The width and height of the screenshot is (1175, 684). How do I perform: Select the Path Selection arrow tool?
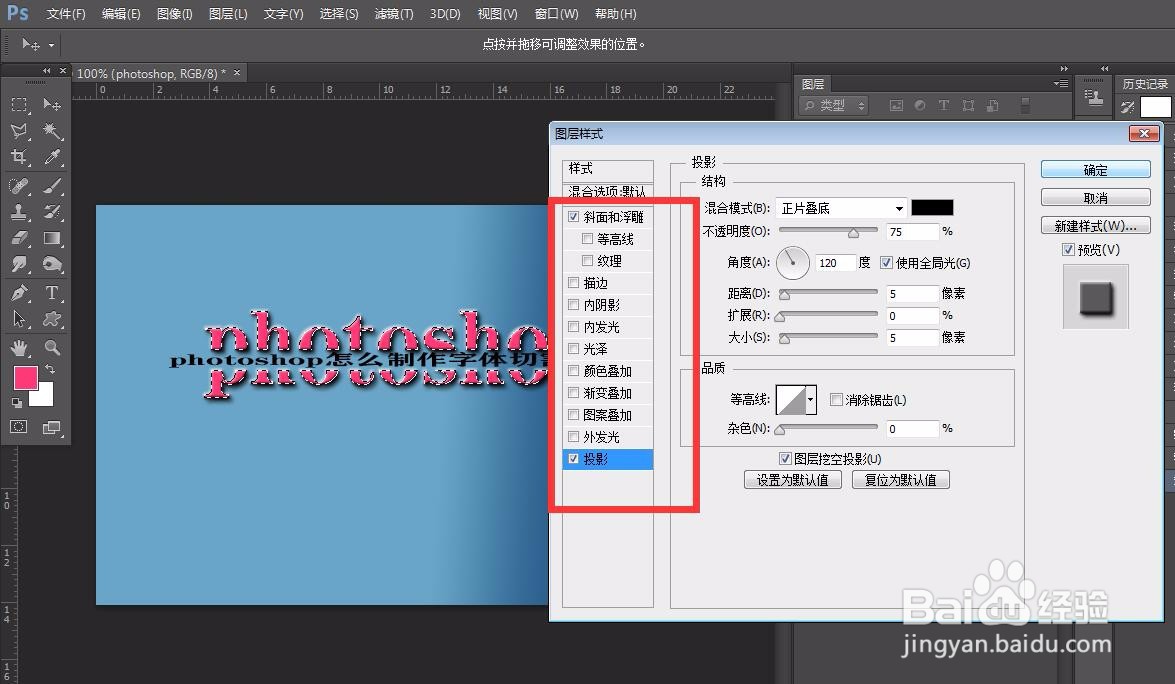(x=19, y=318)
